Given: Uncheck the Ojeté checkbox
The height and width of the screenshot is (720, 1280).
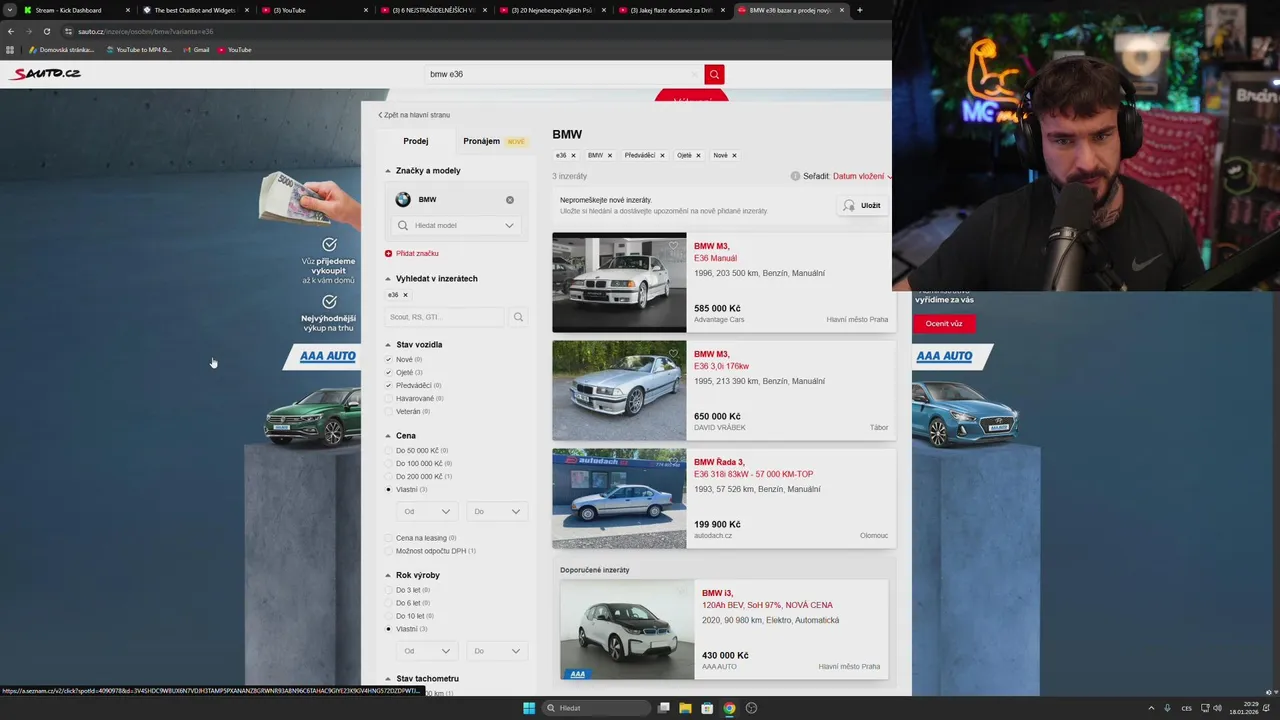Looking at the screenshot, I should (389, 372).
